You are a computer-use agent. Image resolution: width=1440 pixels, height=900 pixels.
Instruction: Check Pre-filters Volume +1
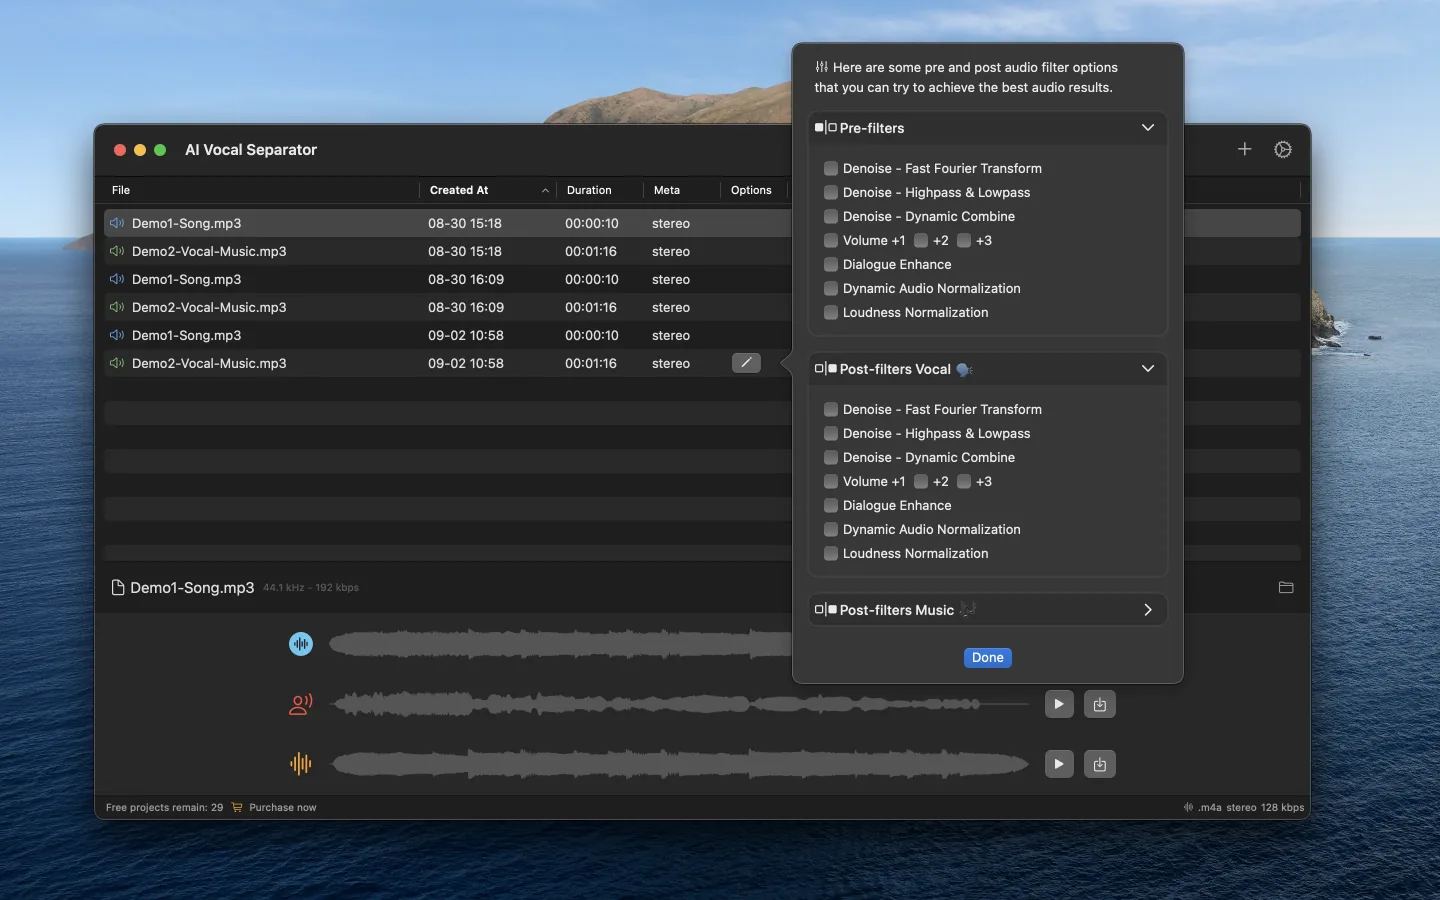(x=831, y=240)
